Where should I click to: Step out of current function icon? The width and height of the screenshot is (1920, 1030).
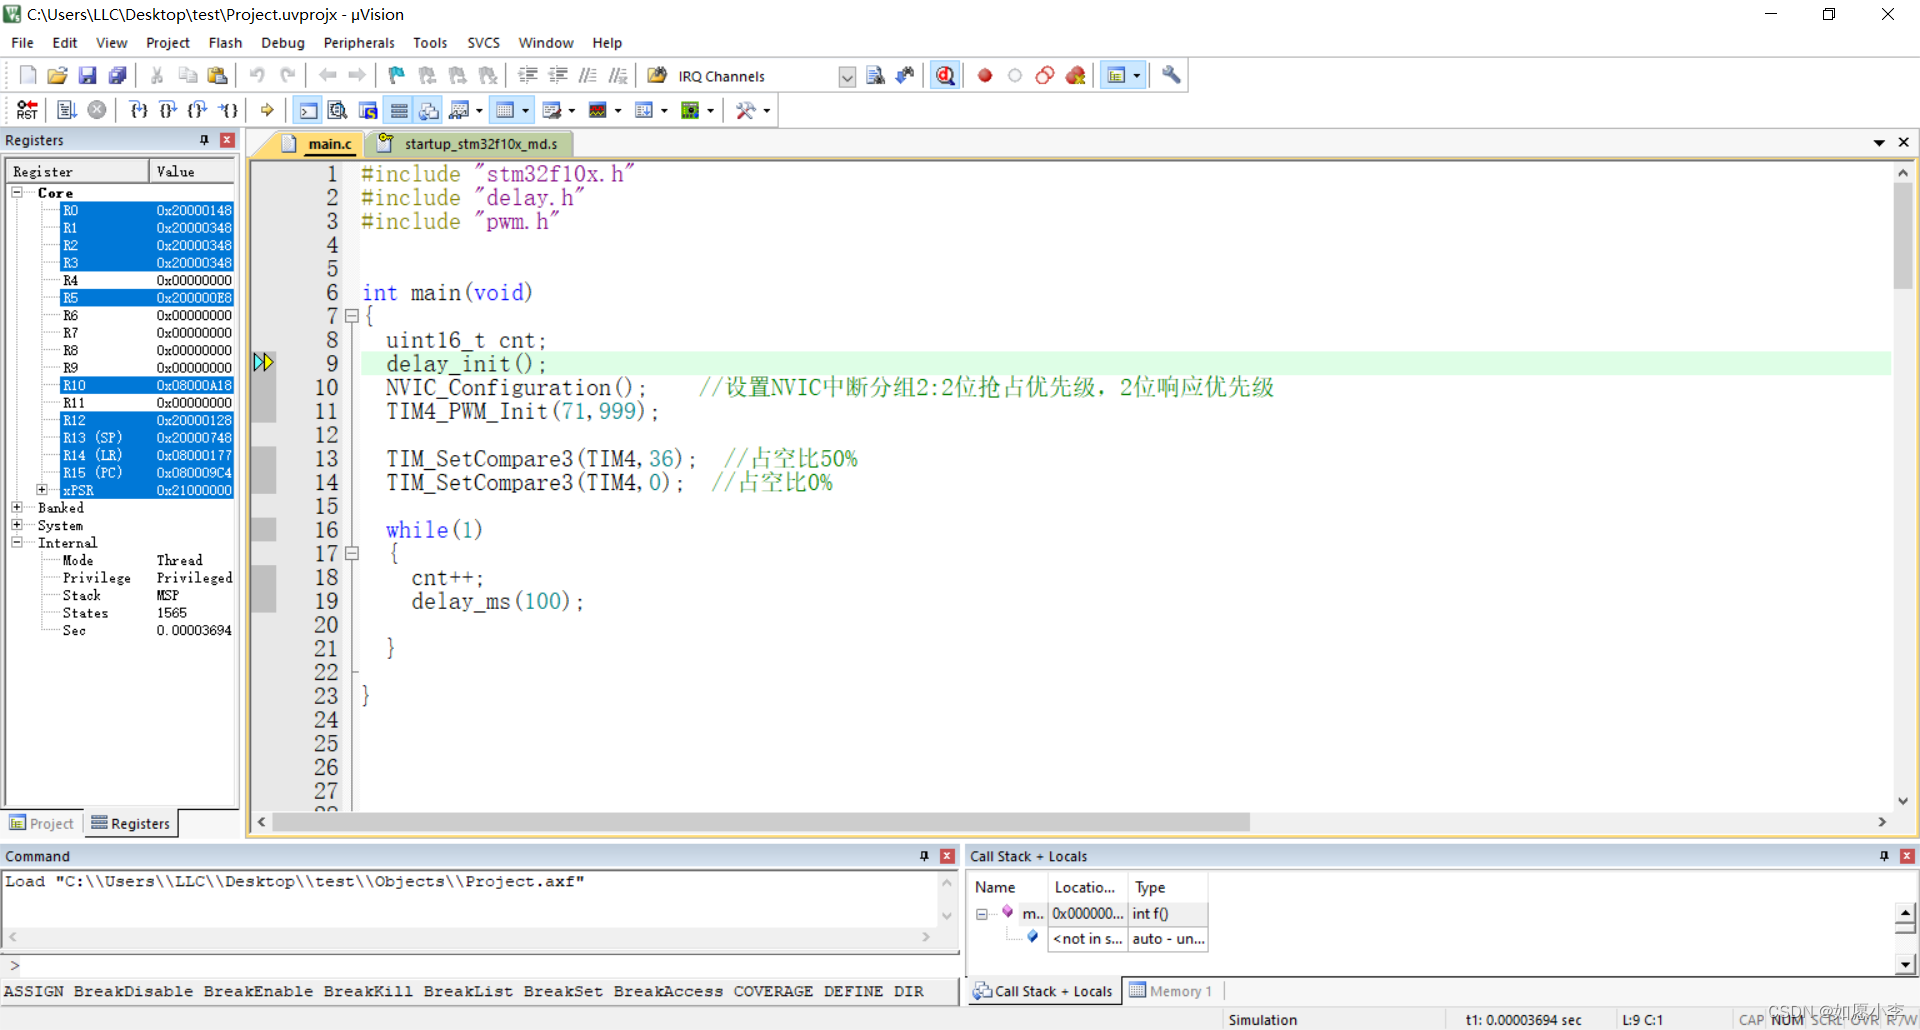(198, 110)
